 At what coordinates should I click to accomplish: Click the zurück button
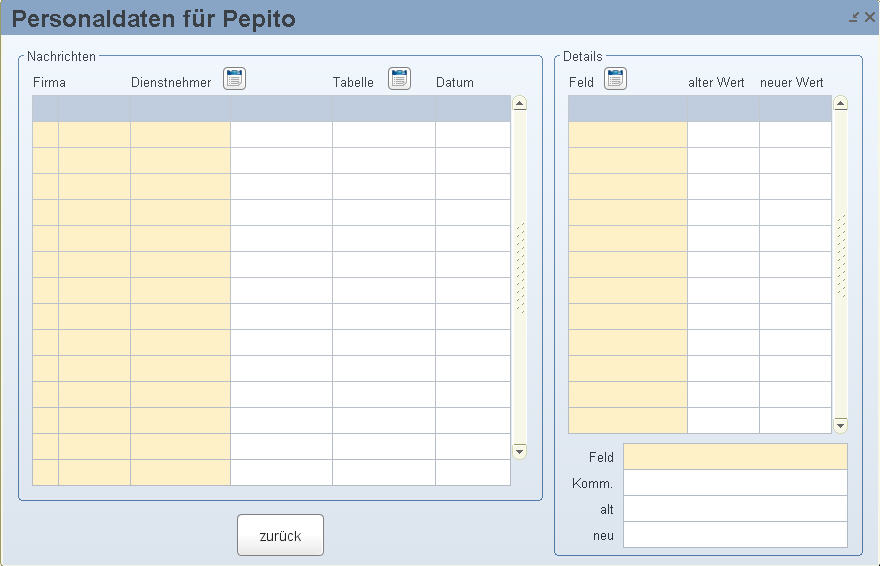coord(280,535)
